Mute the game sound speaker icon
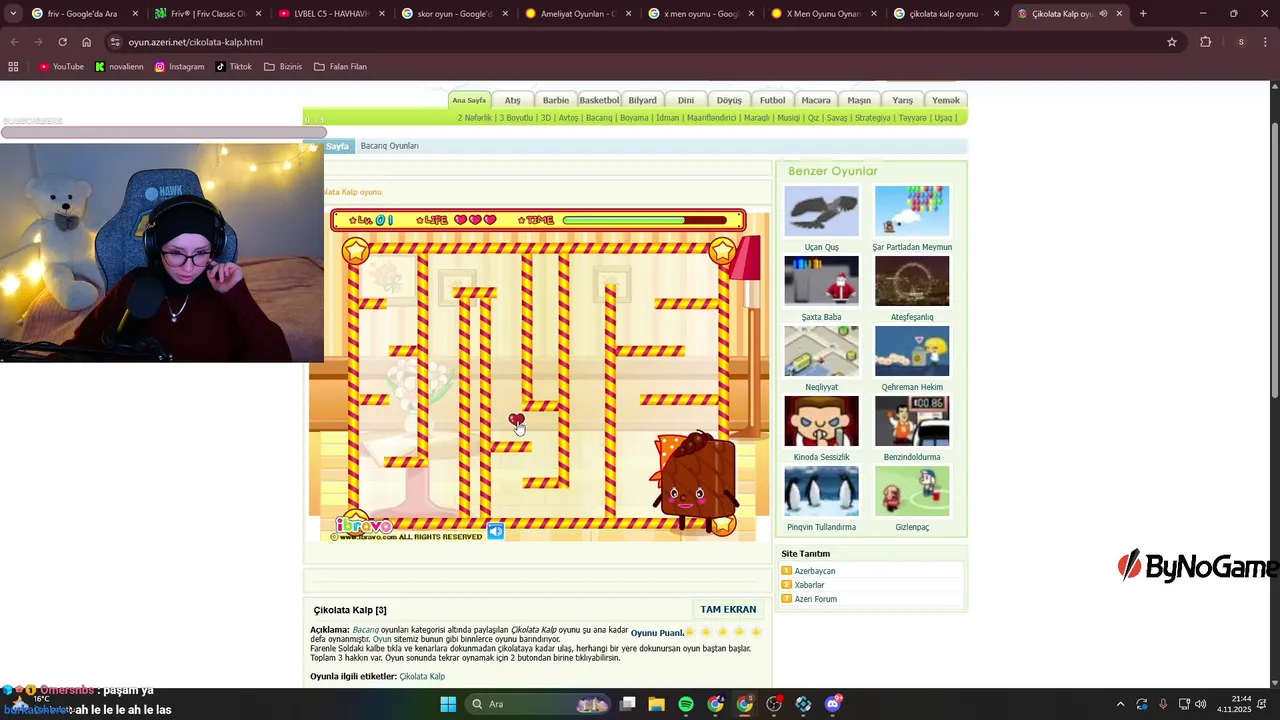The height and width of the screenshot is (720, 1280). (x=496, y=531)
